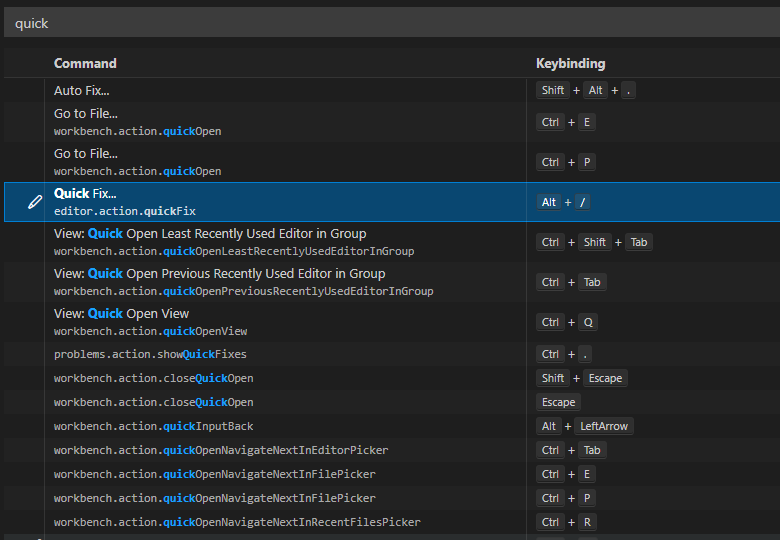The height and width of the screenshot is (540, 780).
Task: Select the Go to File... row bound to Ctrl+P
Action: (138, 162)
